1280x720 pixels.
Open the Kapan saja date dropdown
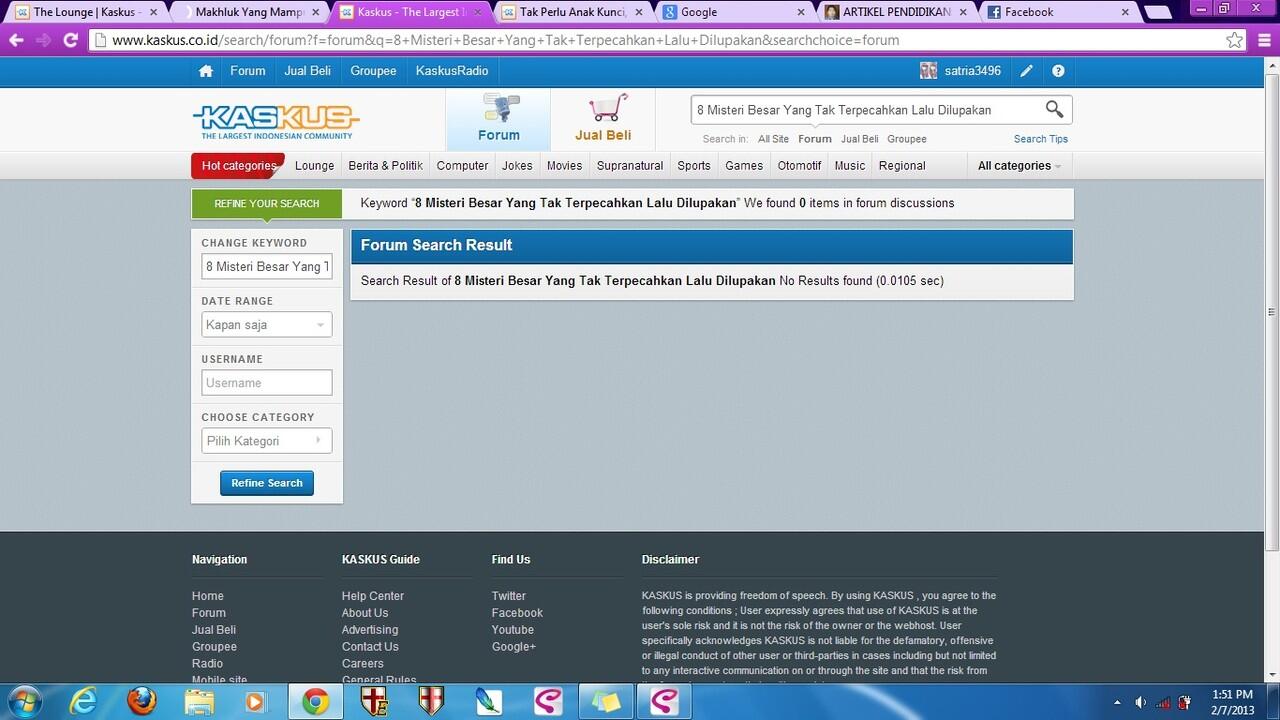(x=267, y=325)
